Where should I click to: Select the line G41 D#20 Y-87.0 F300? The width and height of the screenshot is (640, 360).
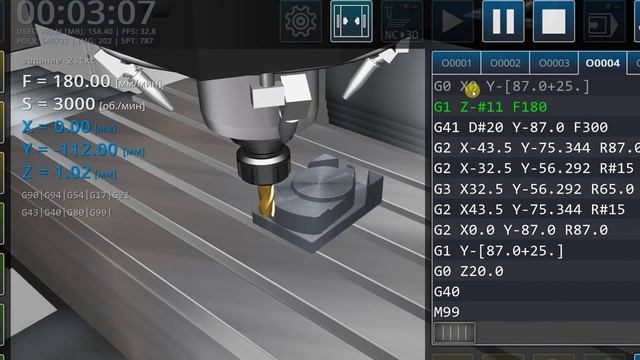[x=536, y=127]
